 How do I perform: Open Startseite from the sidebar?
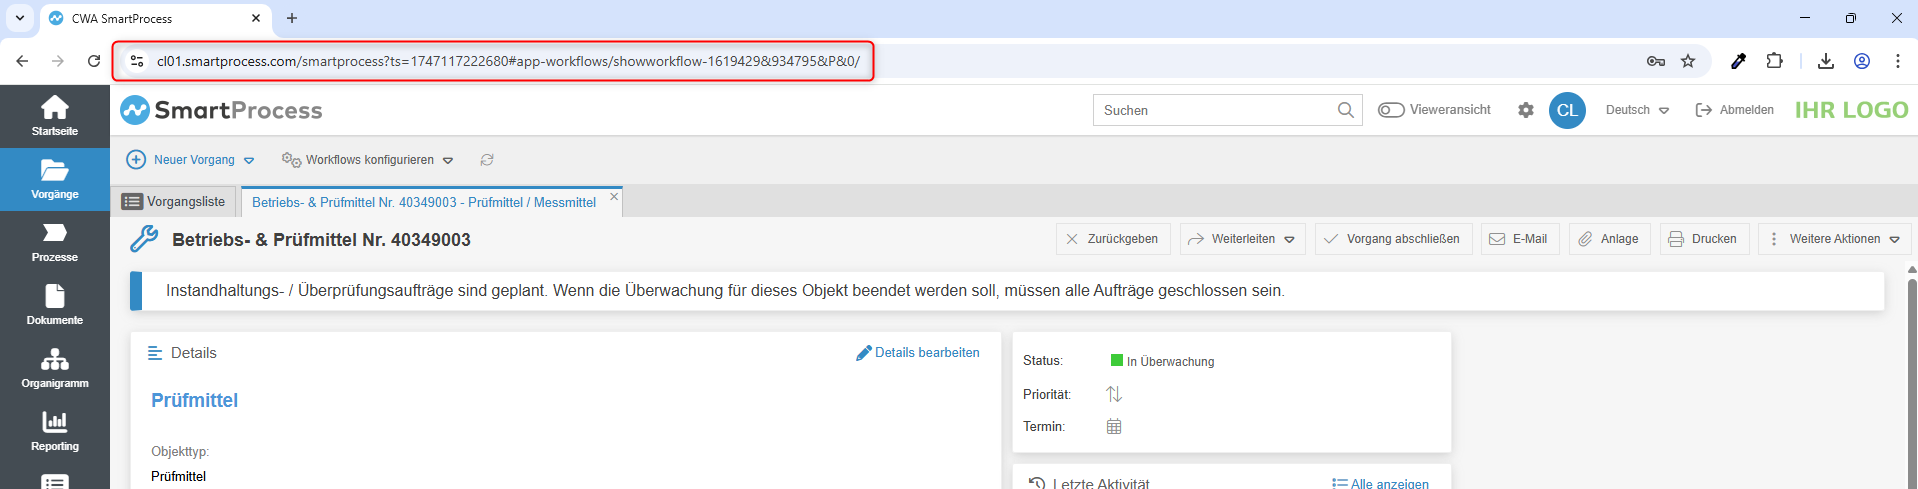click(x=55, y=116)
